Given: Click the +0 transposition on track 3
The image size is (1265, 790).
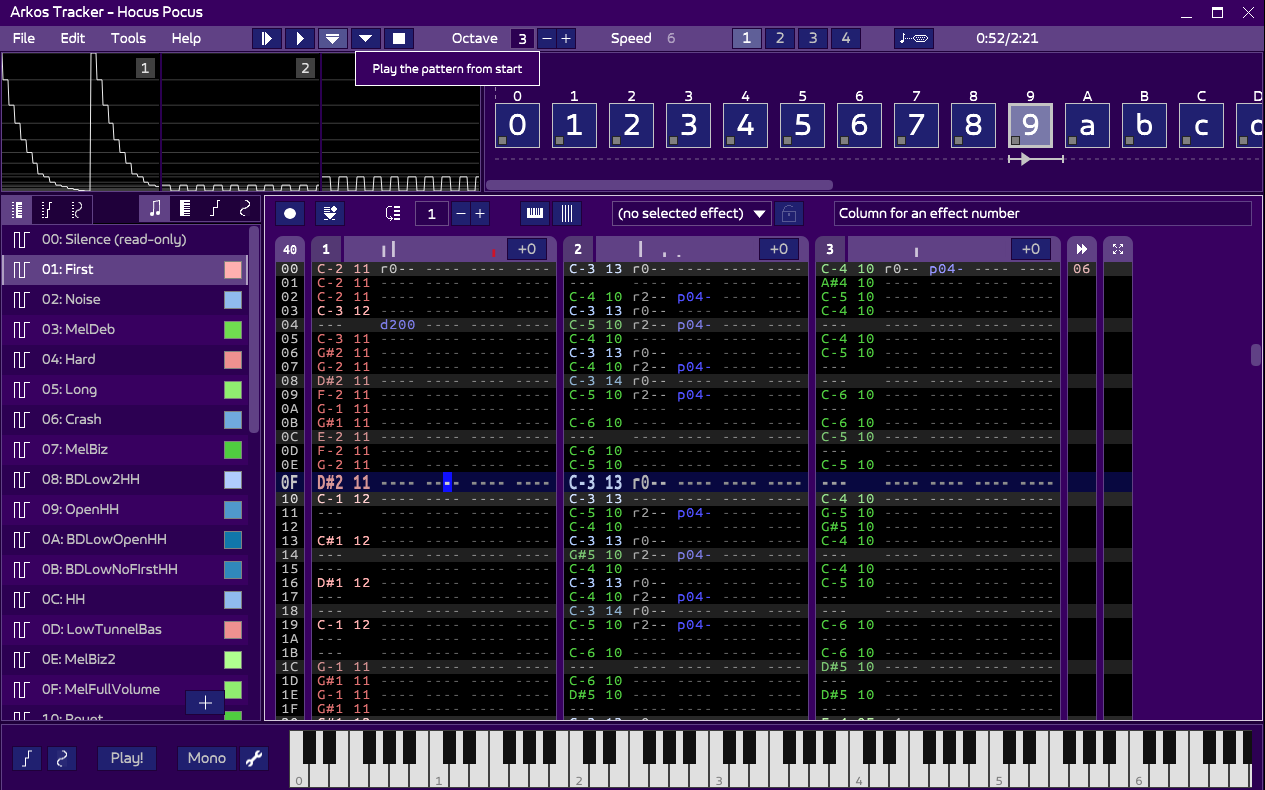Looking at the screenshot, I should (x=1031, y=249).
